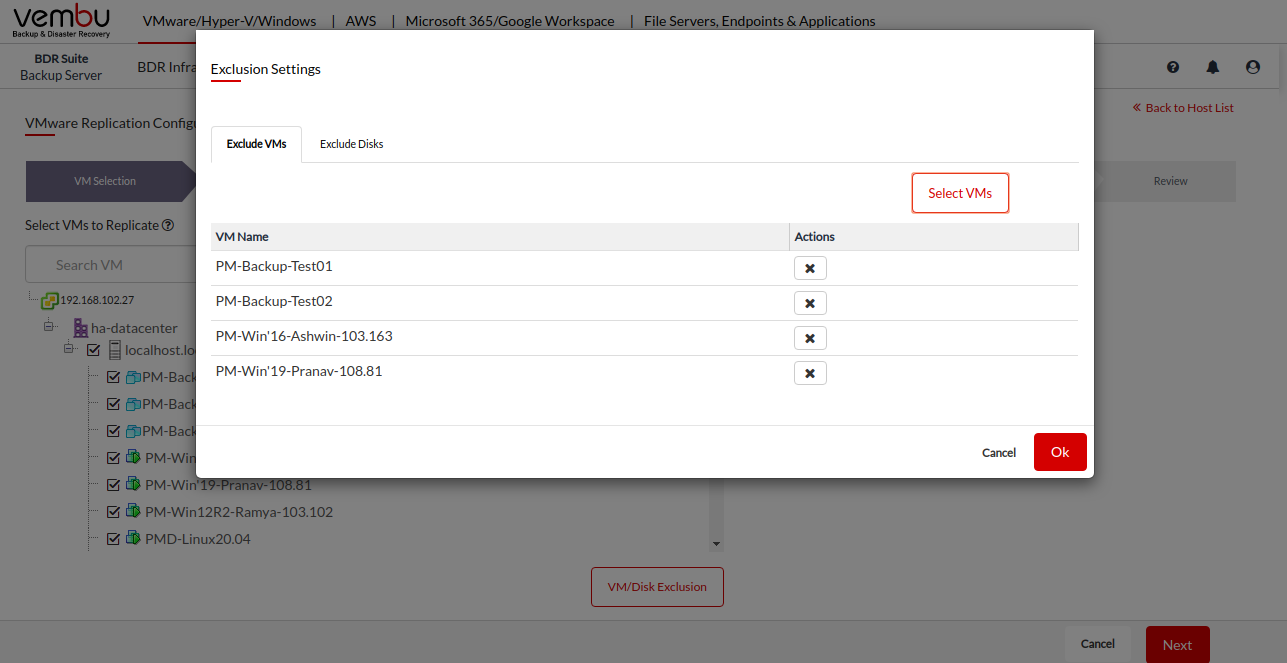
Task: Remove PM-Win'19-Pranav-108.81 from exclusions
Action: tap(810, 373)
